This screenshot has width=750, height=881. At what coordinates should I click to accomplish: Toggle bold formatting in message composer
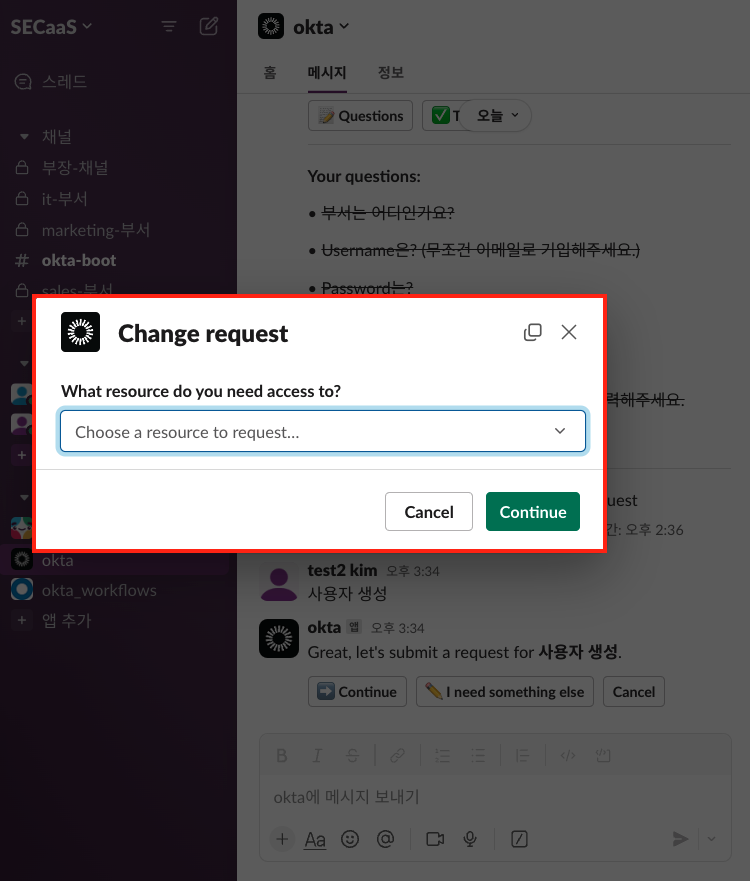coord(282,755)
